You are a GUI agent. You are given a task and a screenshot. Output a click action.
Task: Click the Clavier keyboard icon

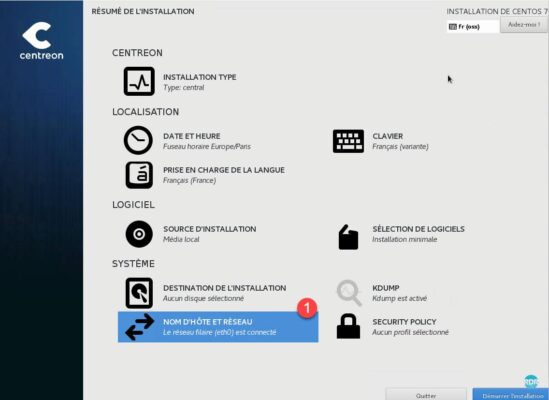pos(348,141)
